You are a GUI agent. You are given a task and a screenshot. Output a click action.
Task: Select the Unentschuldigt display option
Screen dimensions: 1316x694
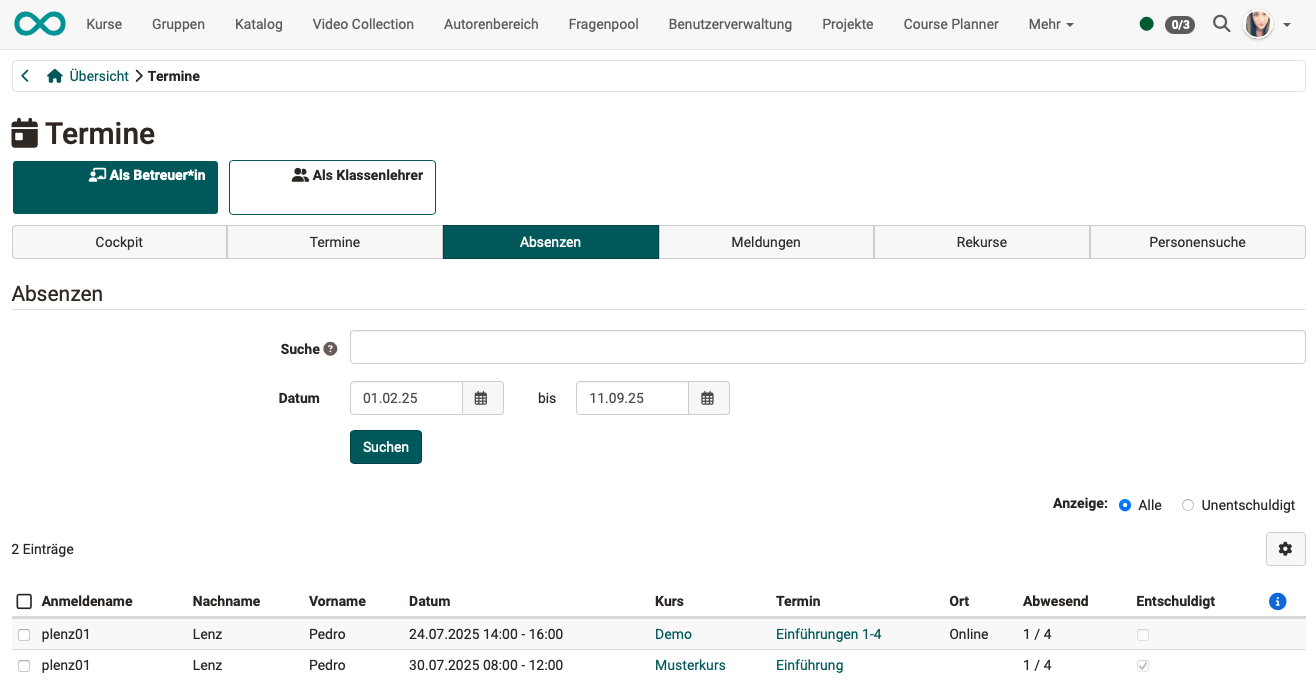[1188, 505]
